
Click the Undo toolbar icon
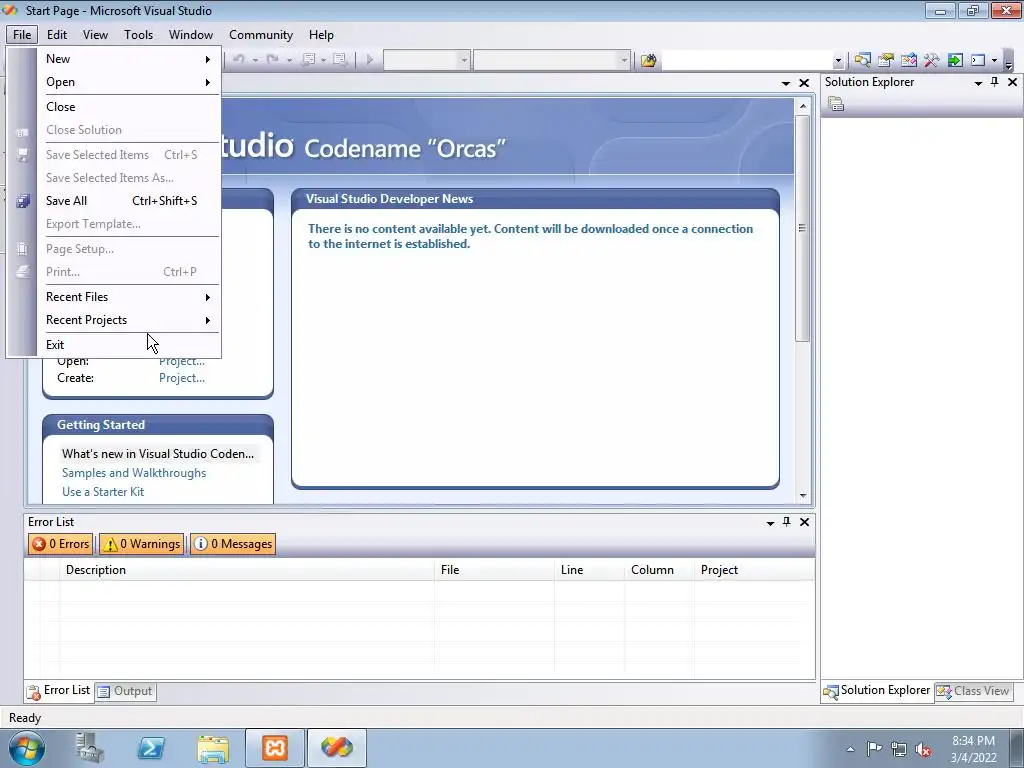pyautogui.click(x=238, y=60)
